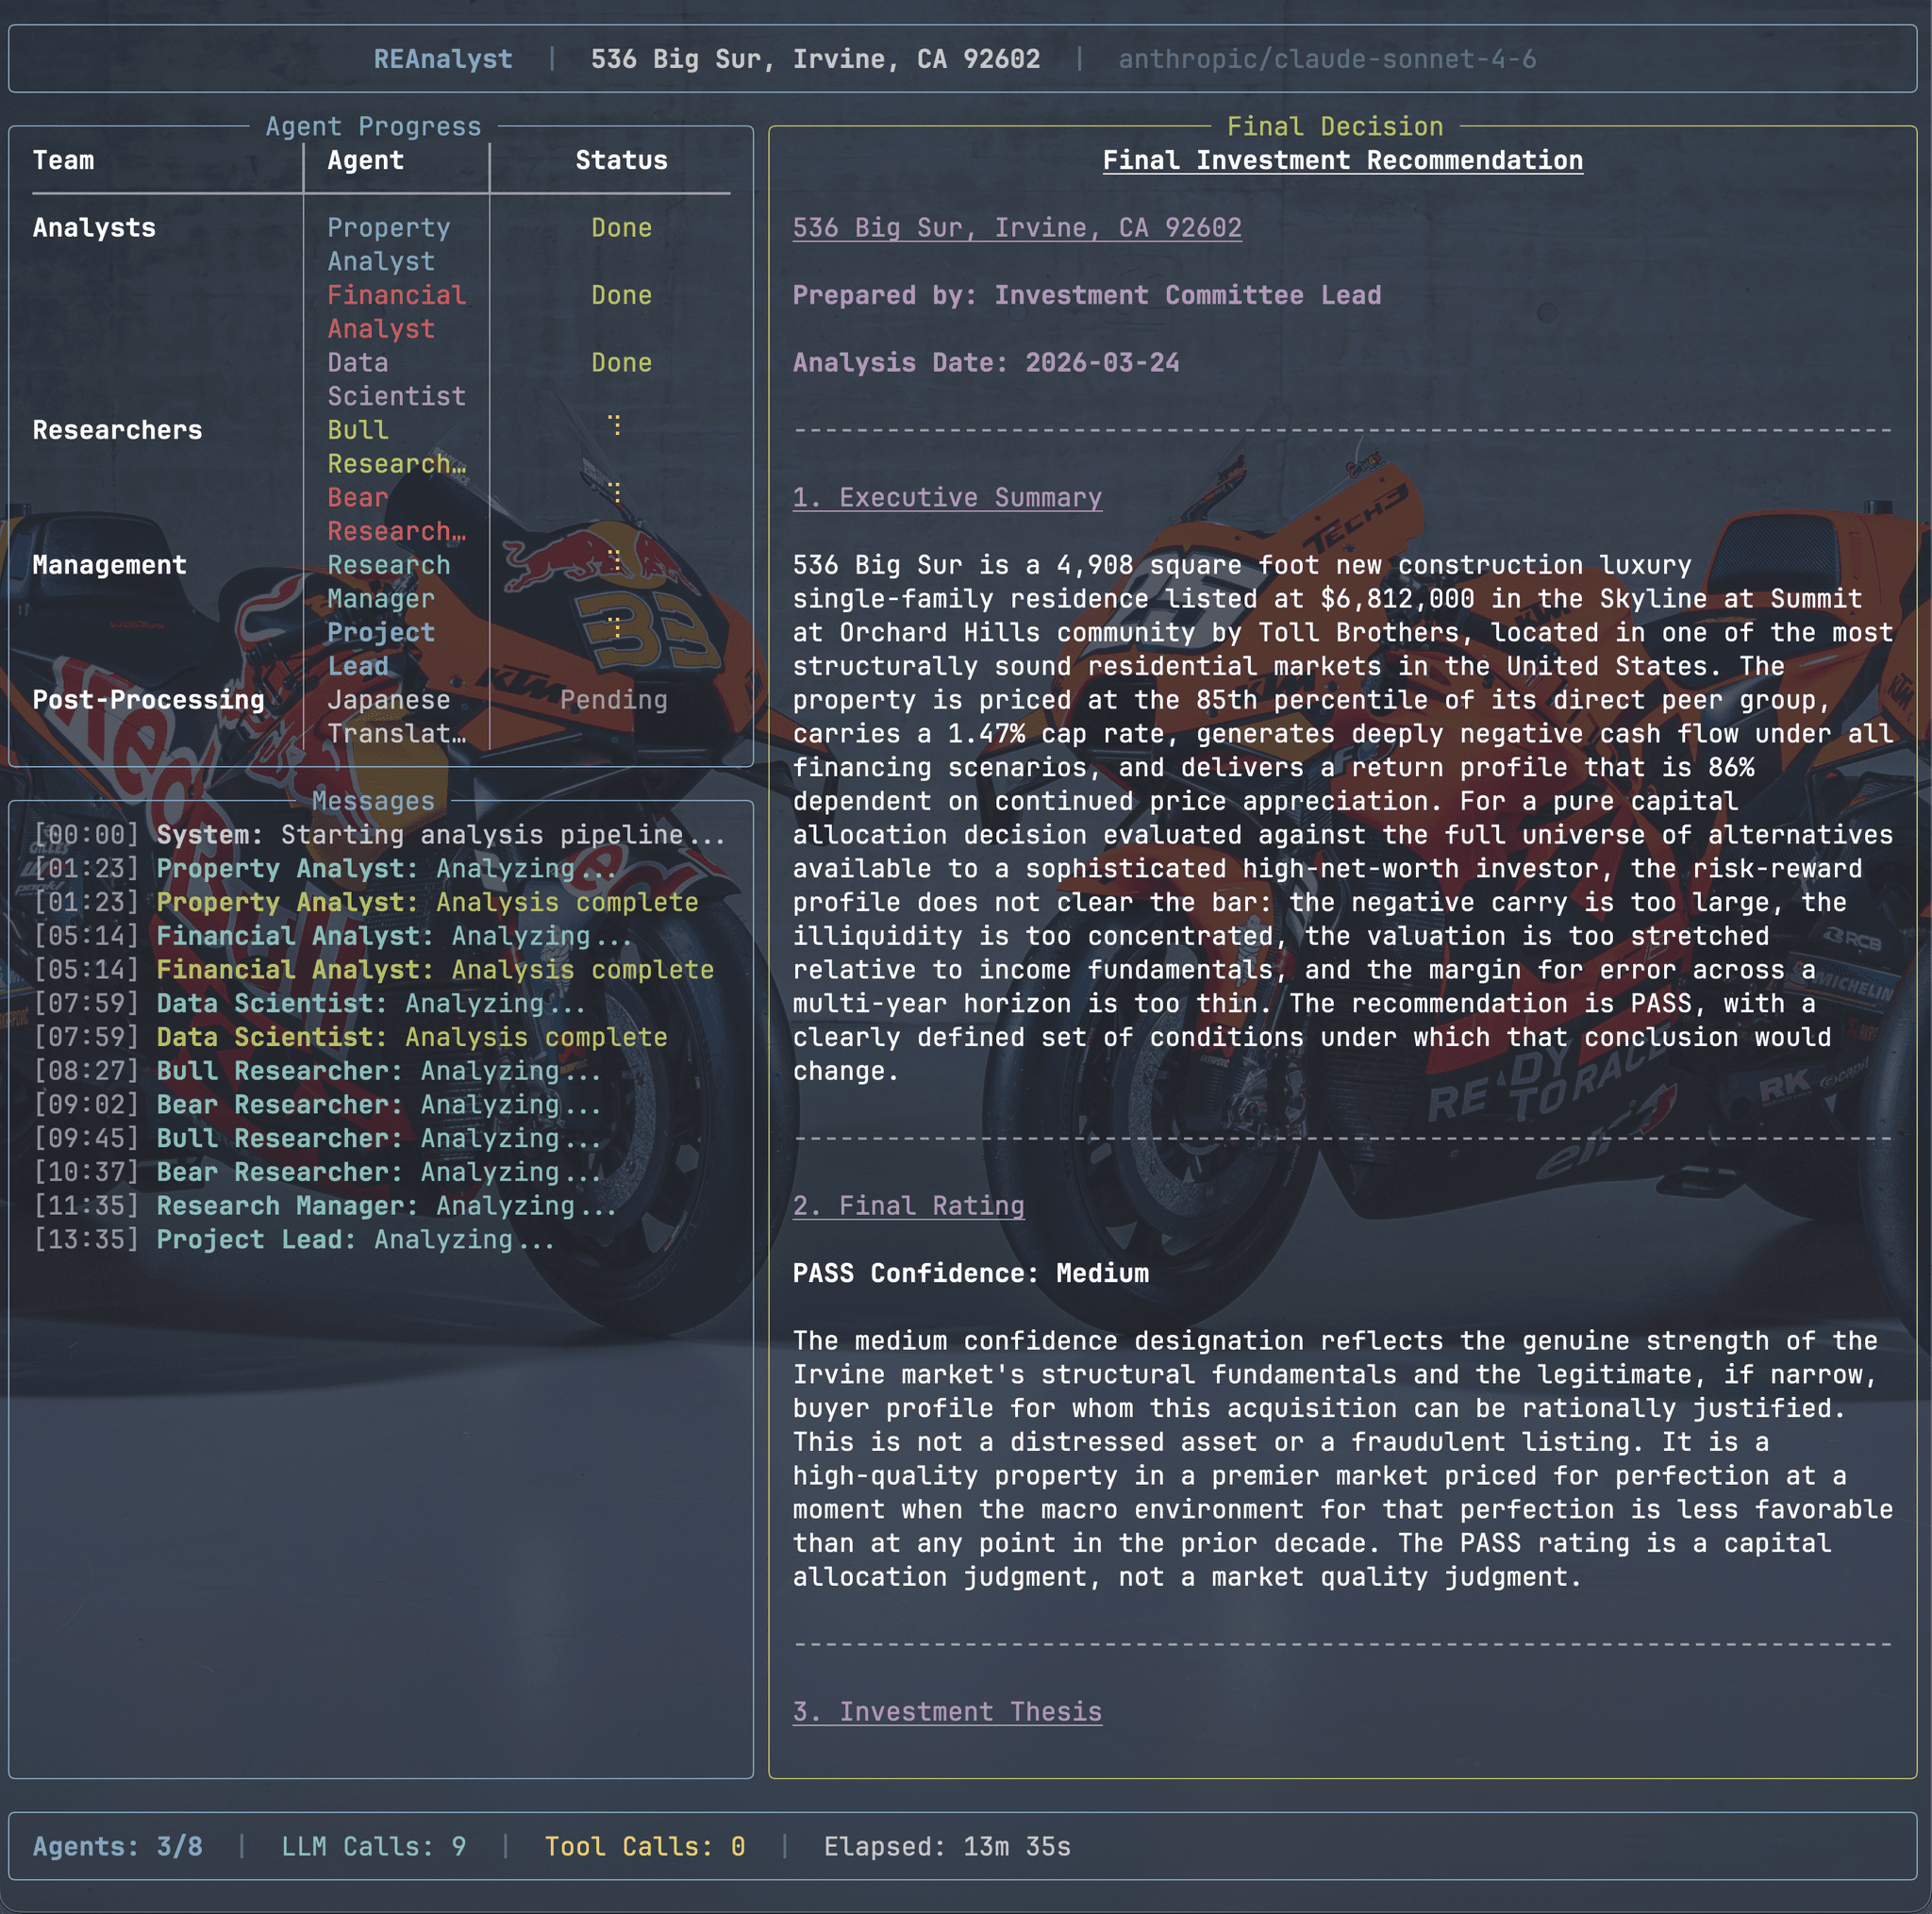Viewport: 1932px width, 1914px height.
Task: Jump to 2. Final Rating heading
Action: (907, 1206)
